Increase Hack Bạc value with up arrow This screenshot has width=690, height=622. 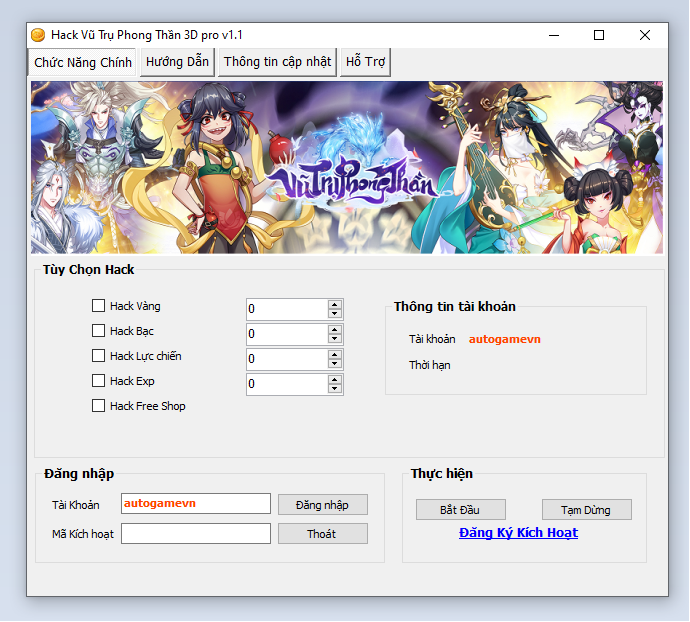click(x=334, y=330)
